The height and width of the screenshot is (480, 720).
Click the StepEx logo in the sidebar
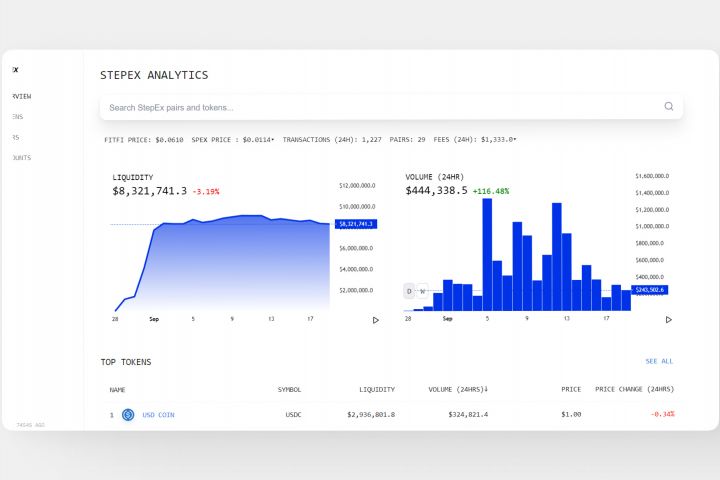(15, 70)
